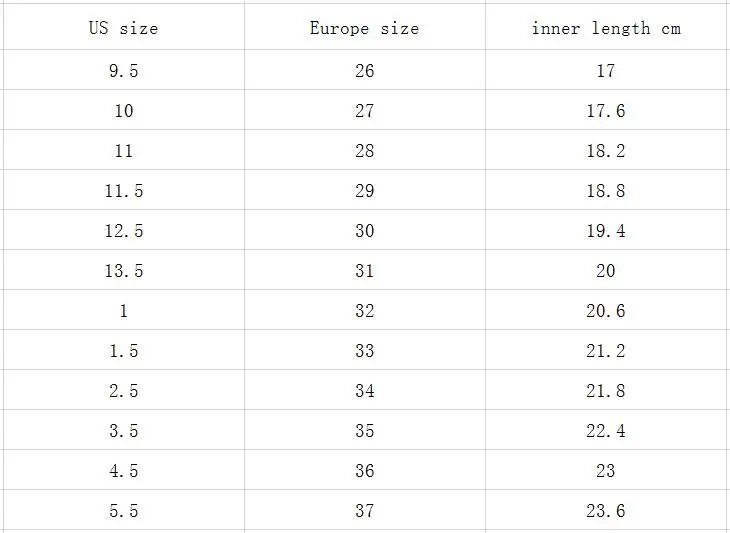Click the inner length 23 cell

point(608,470)
